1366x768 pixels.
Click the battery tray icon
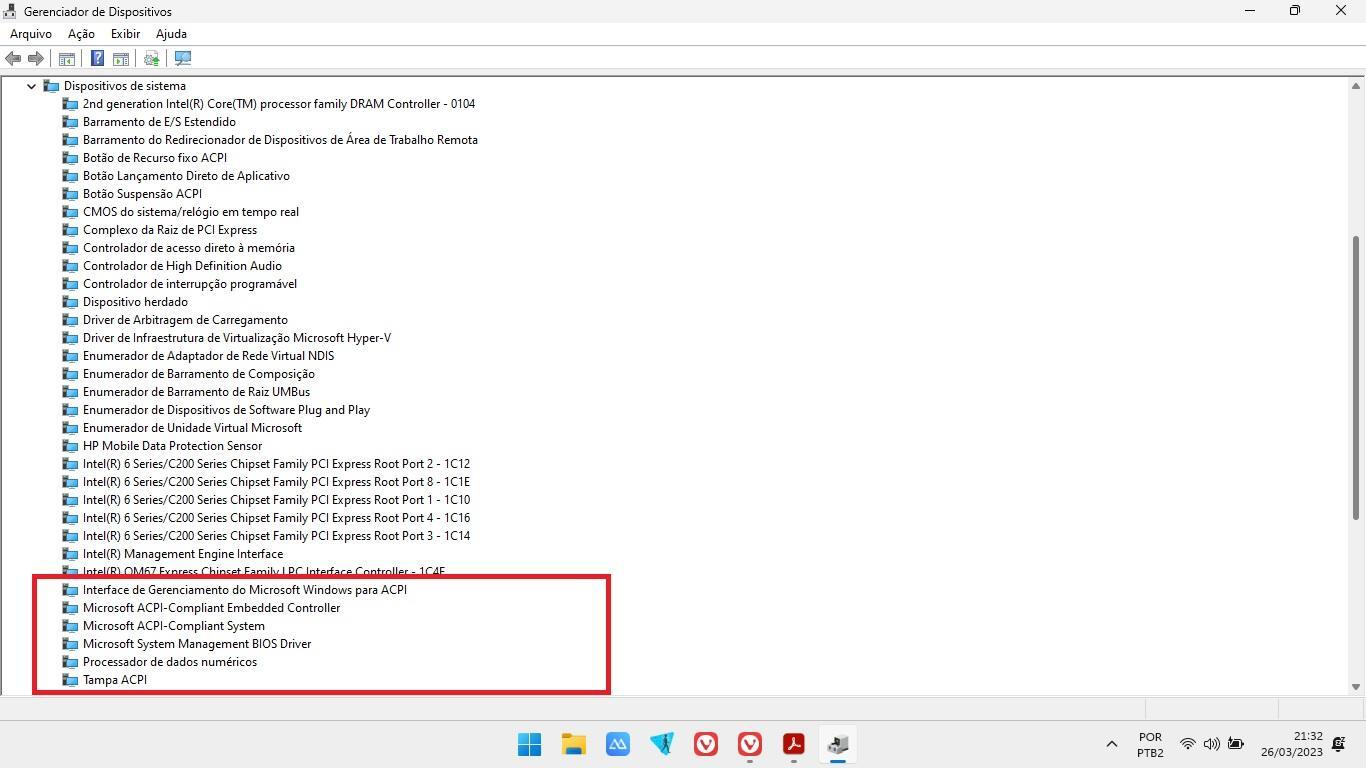pos(1236,744)
